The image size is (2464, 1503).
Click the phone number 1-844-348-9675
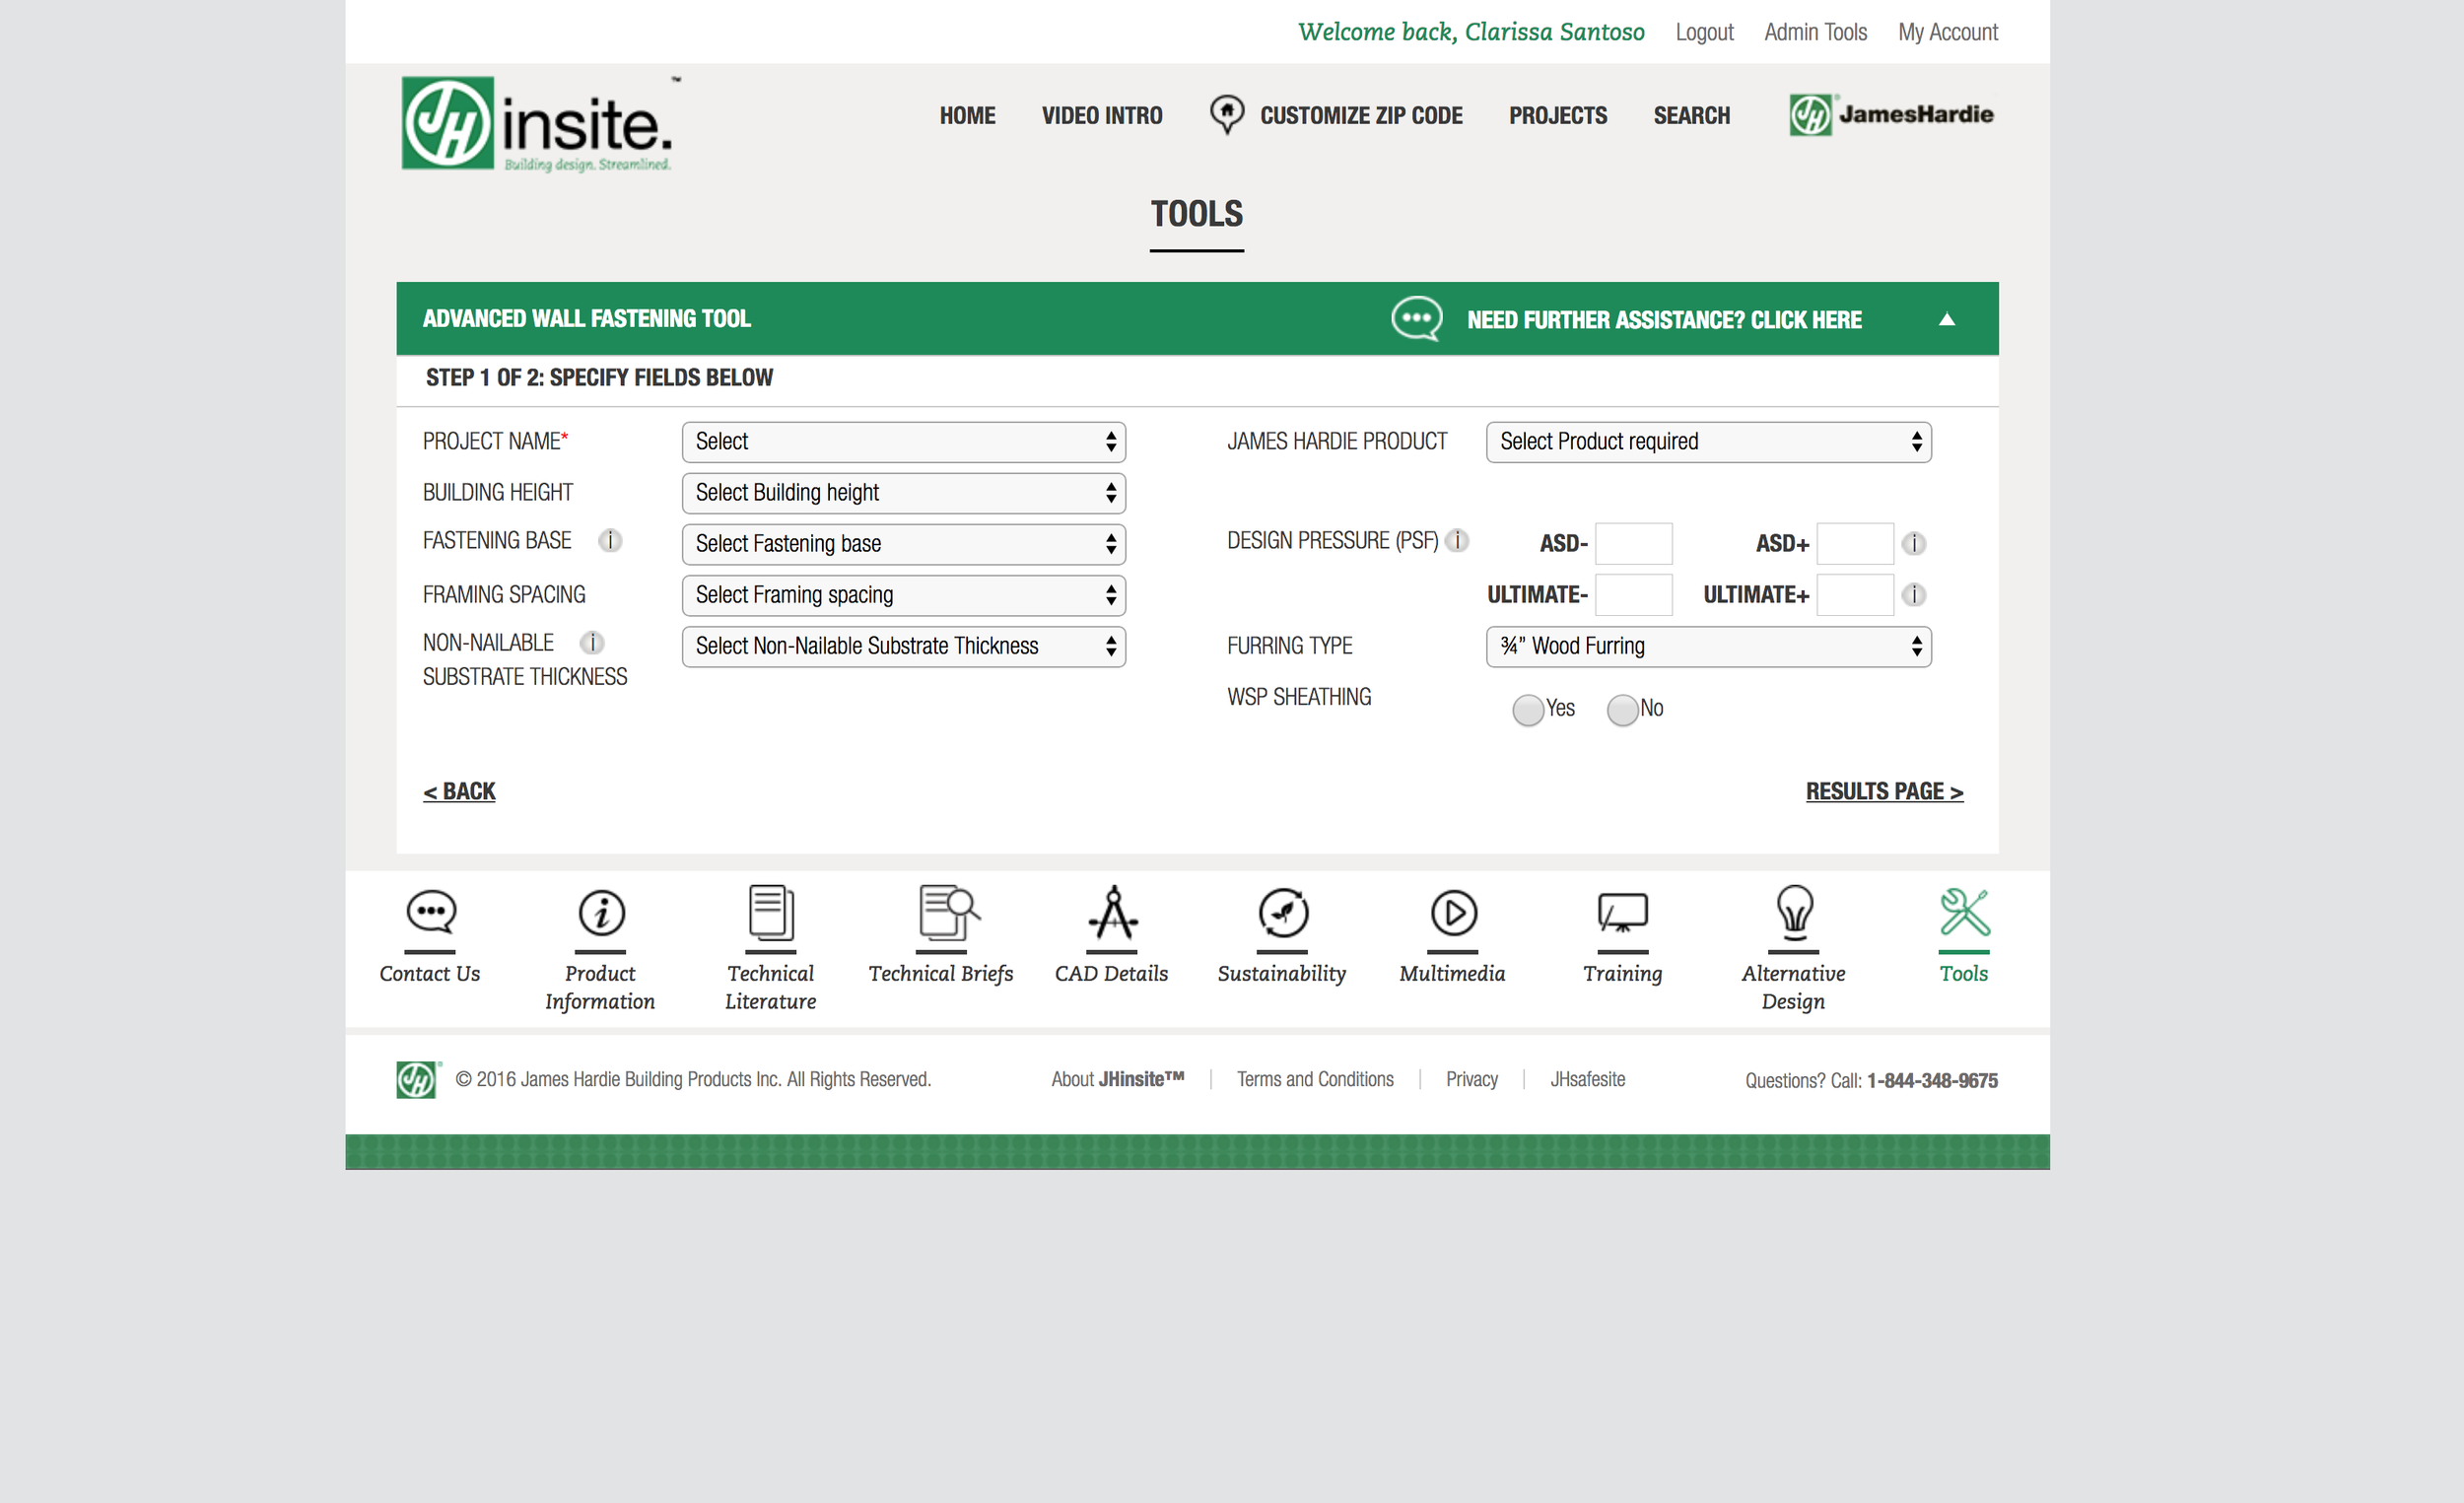pyautogui.click(x=1932, y=1080)
